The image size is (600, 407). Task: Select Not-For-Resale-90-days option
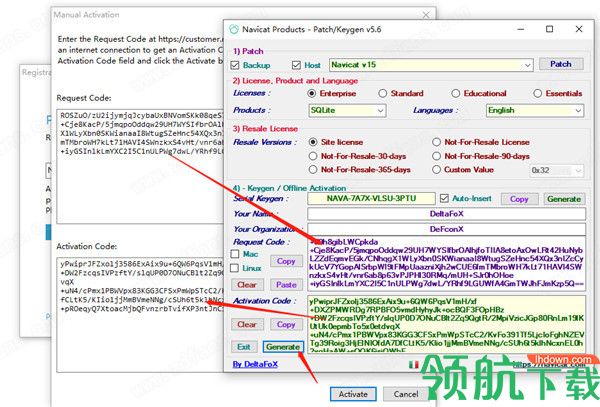coord(436,156)
